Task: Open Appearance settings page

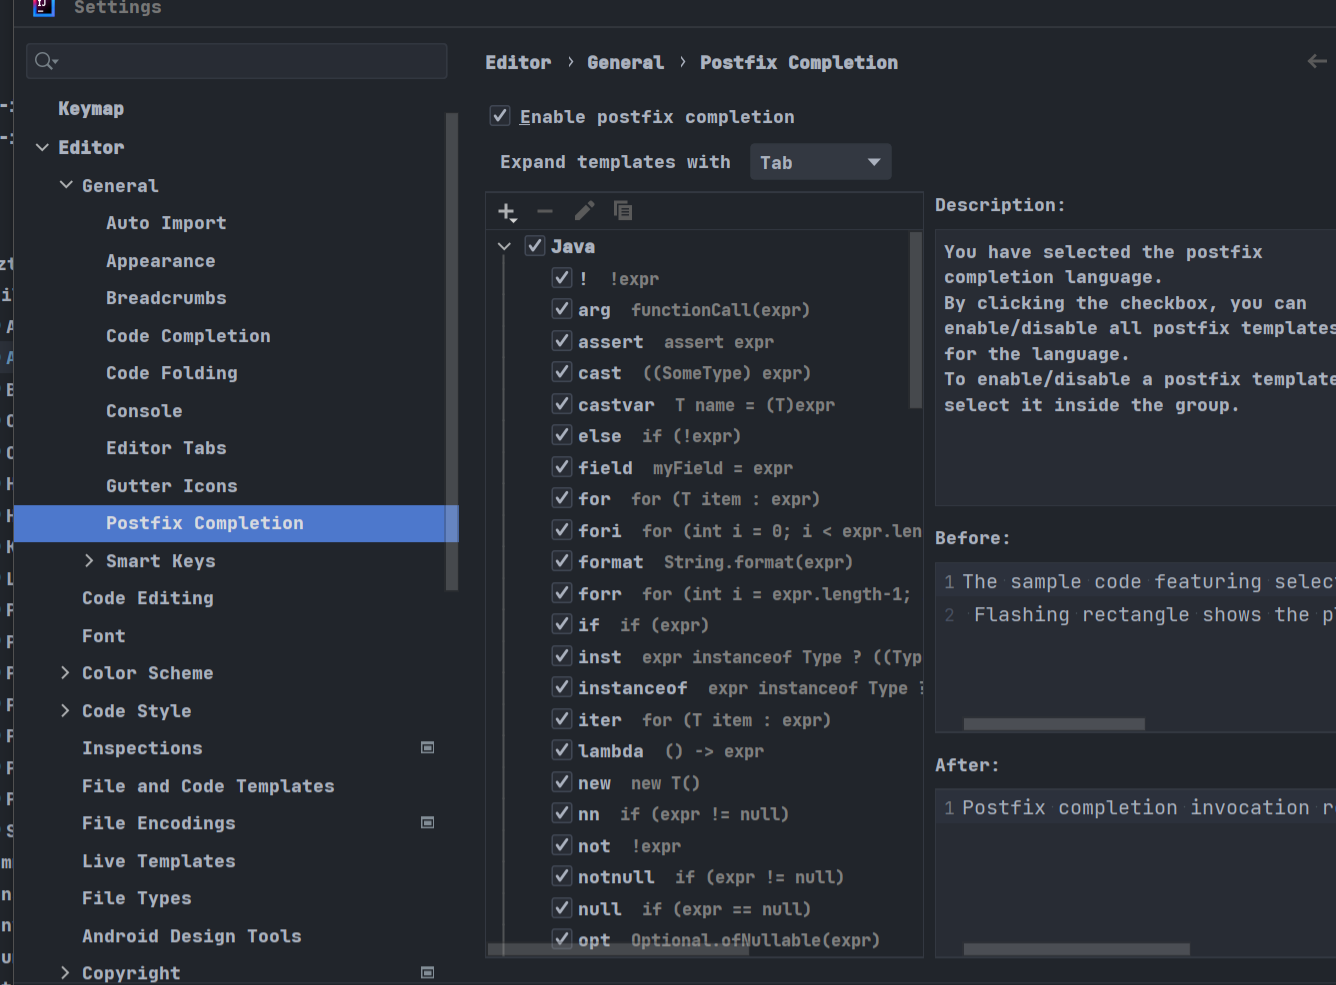Action: tap(160, 261)
